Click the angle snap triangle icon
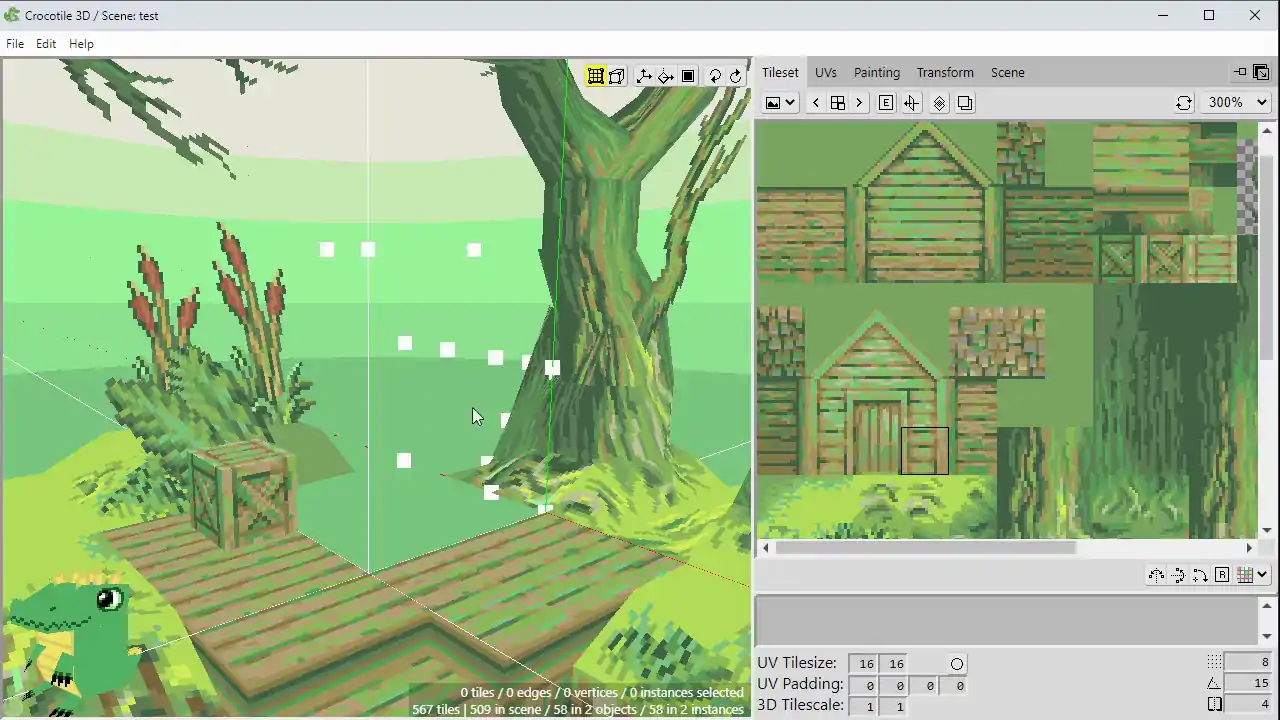1280x720 pixels. (1214, 683)
